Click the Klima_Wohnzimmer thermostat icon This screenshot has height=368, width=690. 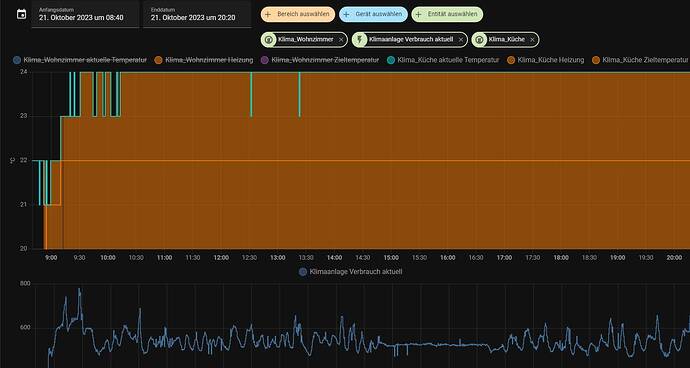268,40
